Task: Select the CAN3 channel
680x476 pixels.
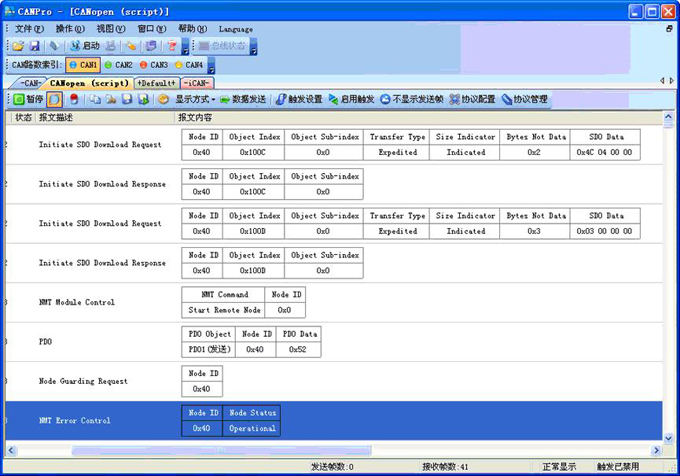Action: point(153,65)
